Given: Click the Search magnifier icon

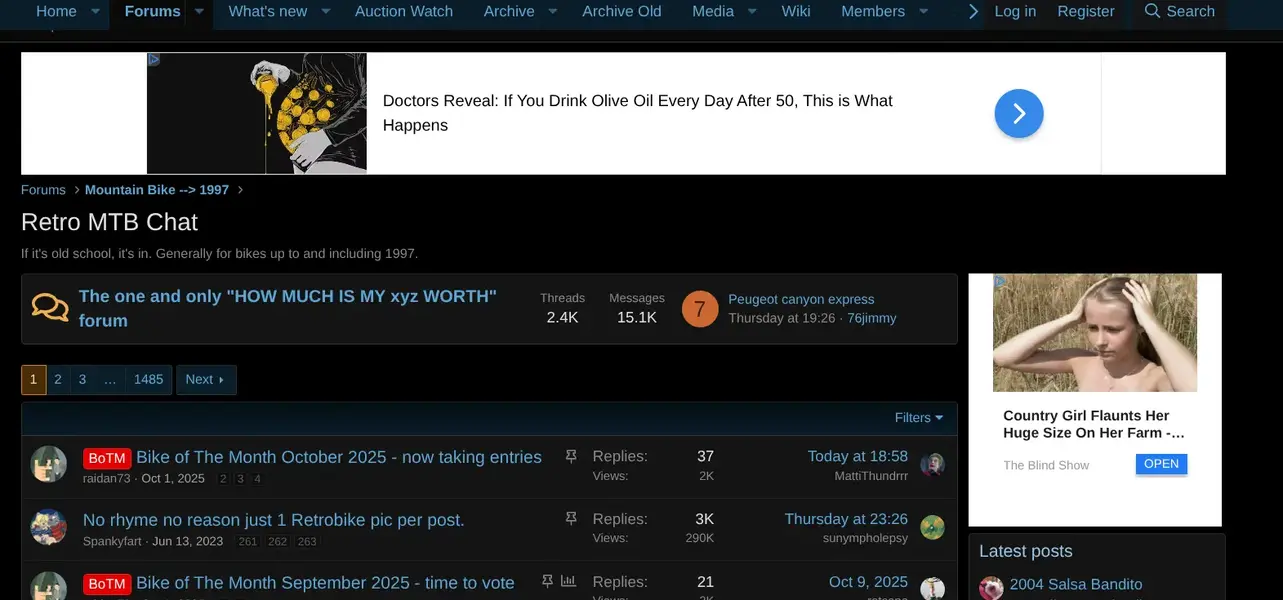Looking at the screenshot, I should (1152, 11).
